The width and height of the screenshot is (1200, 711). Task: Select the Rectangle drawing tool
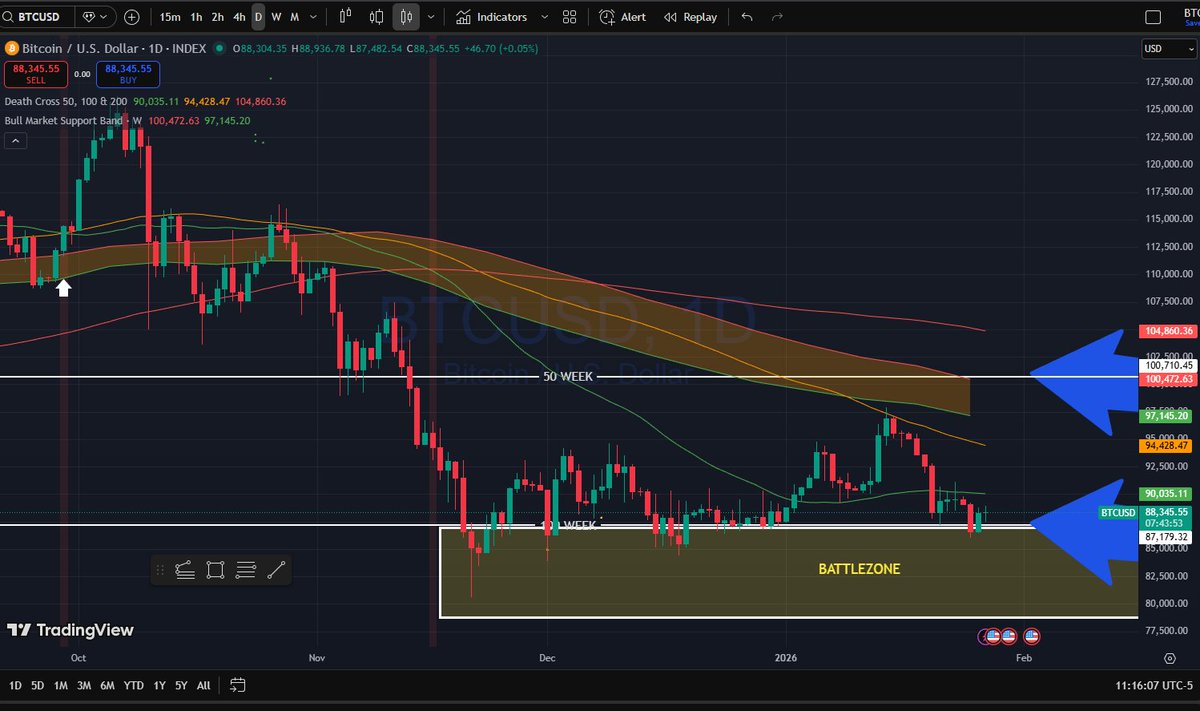coord(215,571)
